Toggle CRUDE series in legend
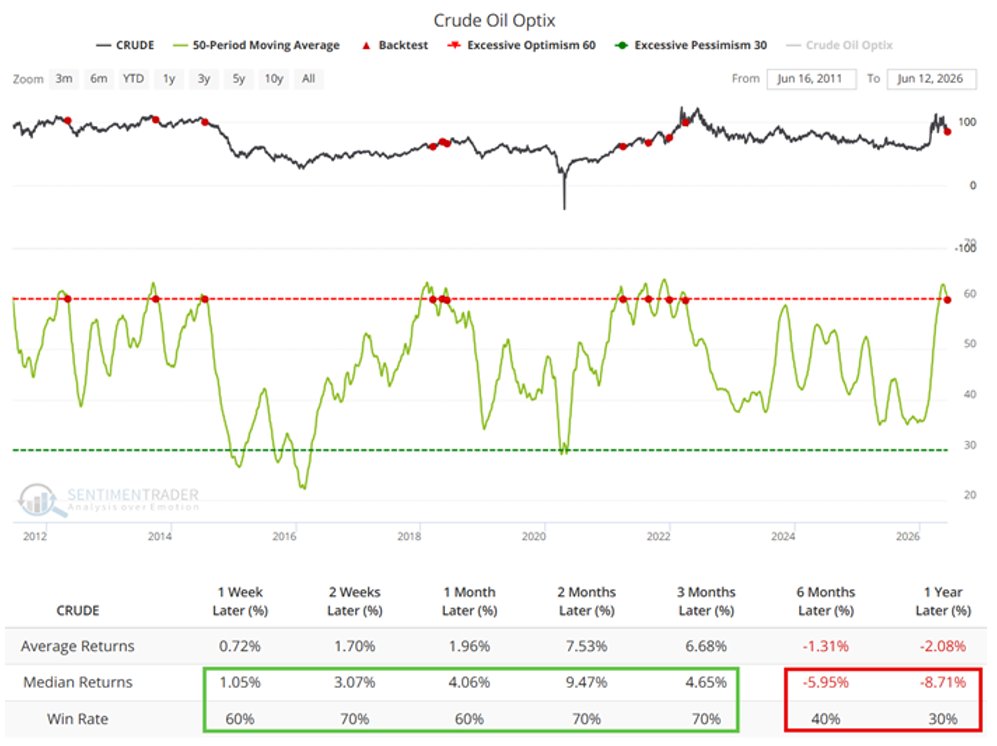997x746 pixels. [x=125, y=45]
